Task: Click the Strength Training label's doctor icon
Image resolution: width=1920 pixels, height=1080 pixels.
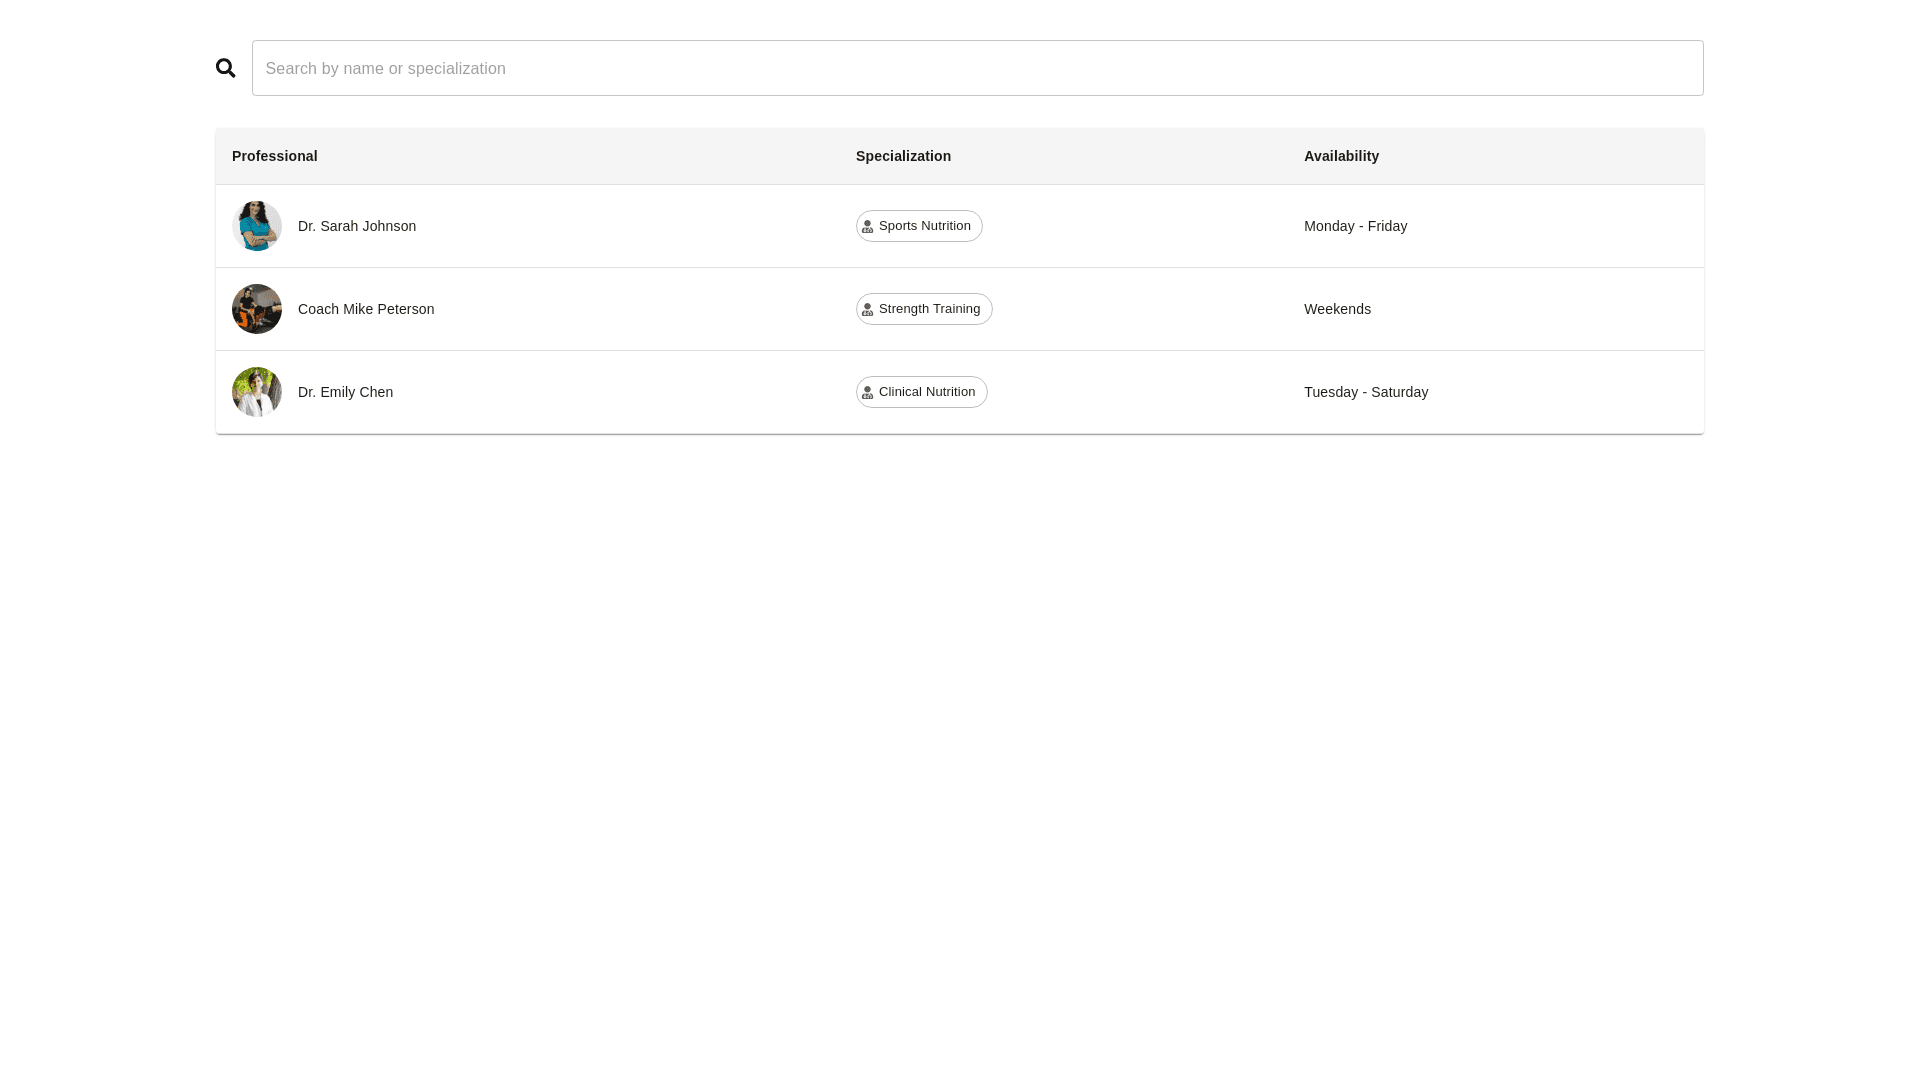Action: pyautogui.click(x=868, y=310)
